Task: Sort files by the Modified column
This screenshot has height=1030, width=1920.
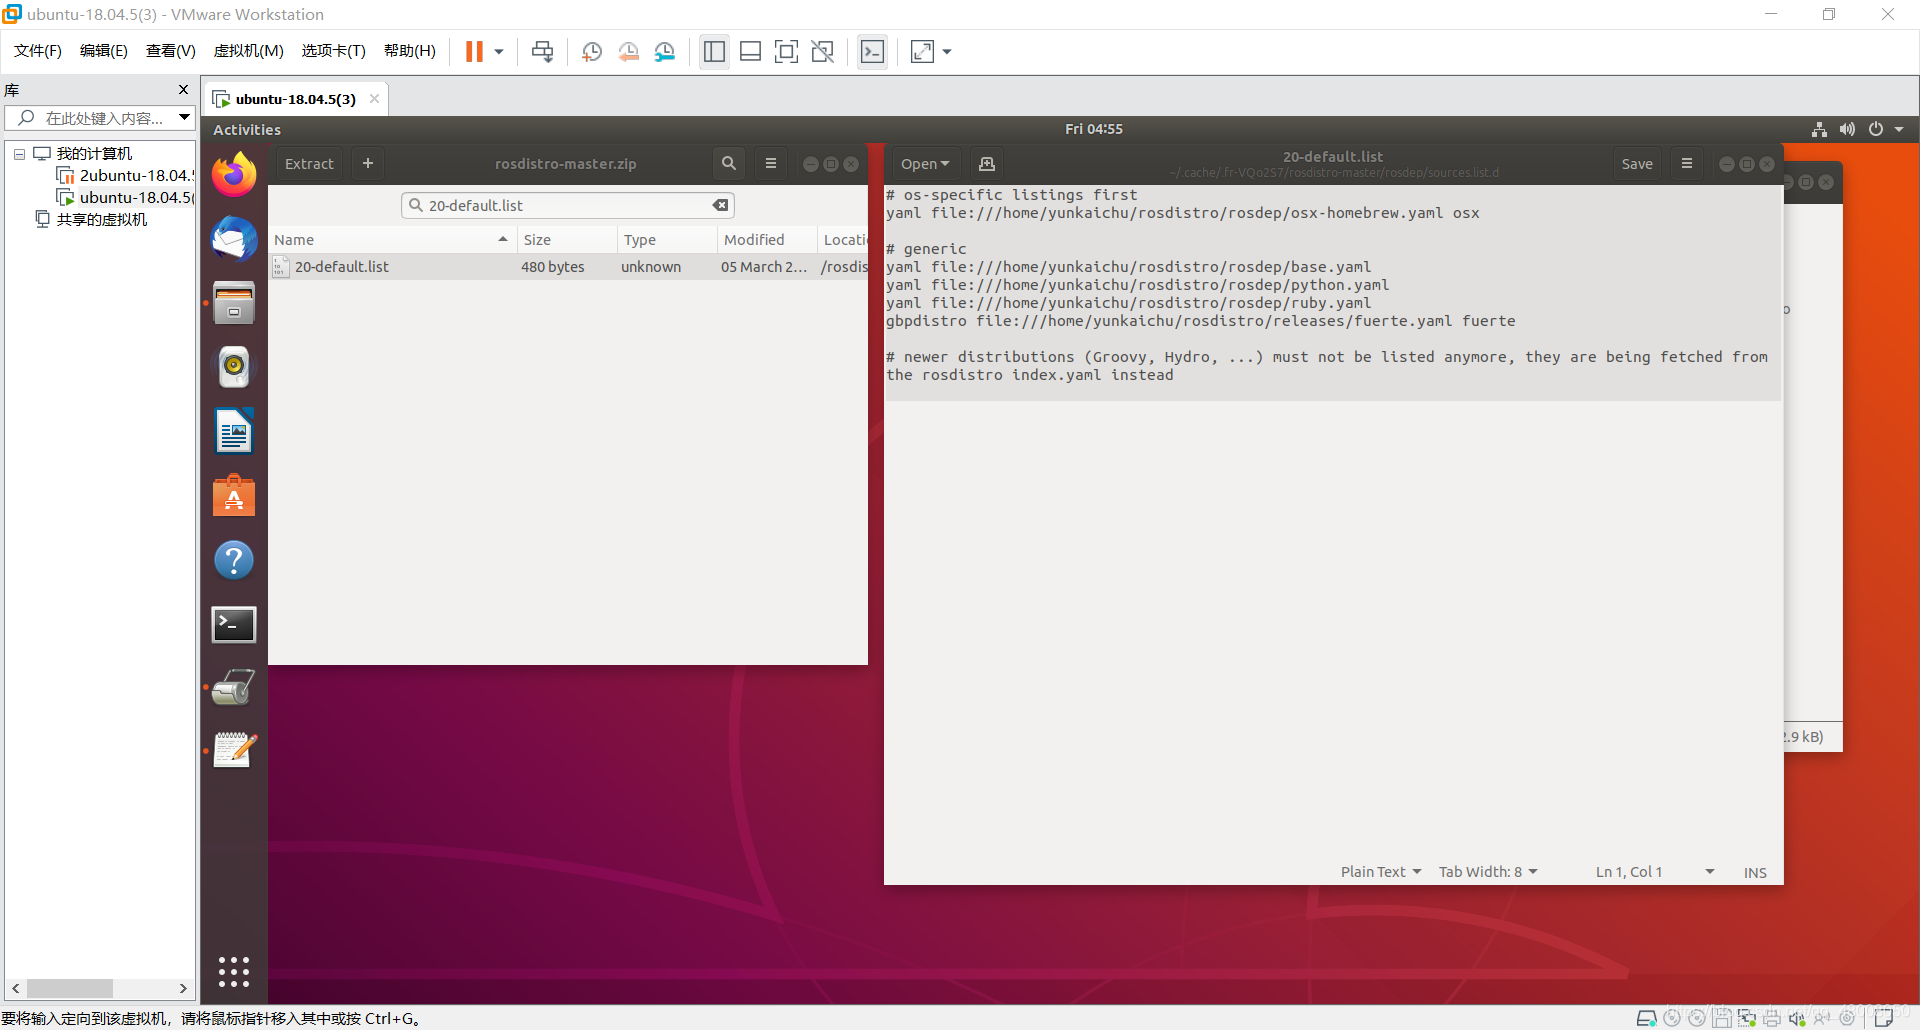Action: point(767,240)
